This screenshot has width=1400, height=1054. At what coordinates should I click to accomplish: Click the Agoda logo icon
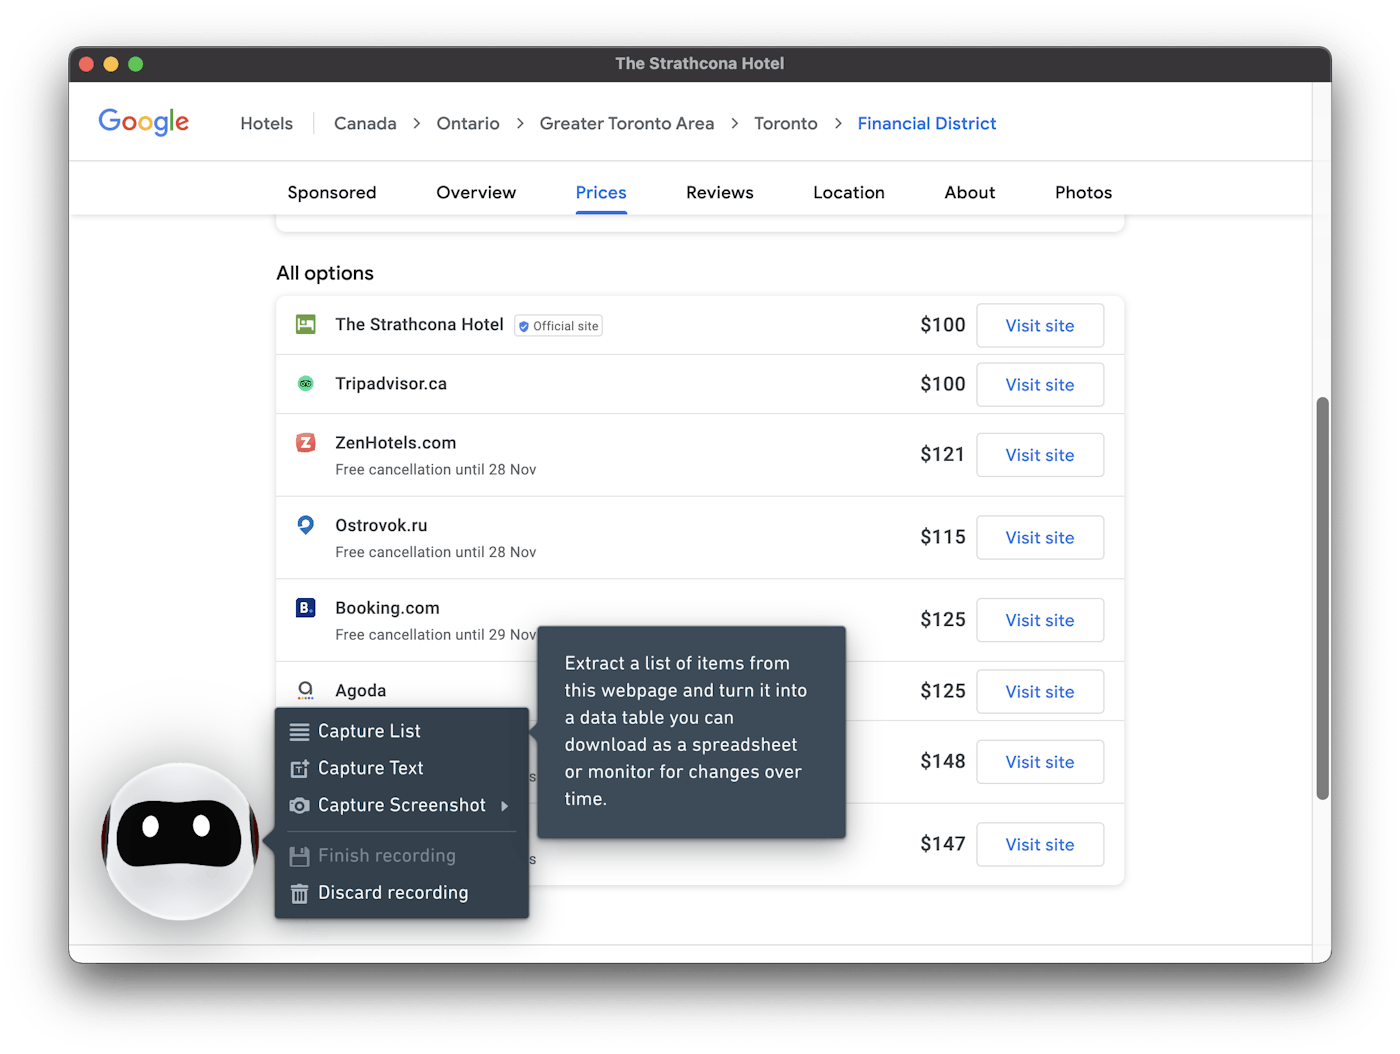click(306, 690)
